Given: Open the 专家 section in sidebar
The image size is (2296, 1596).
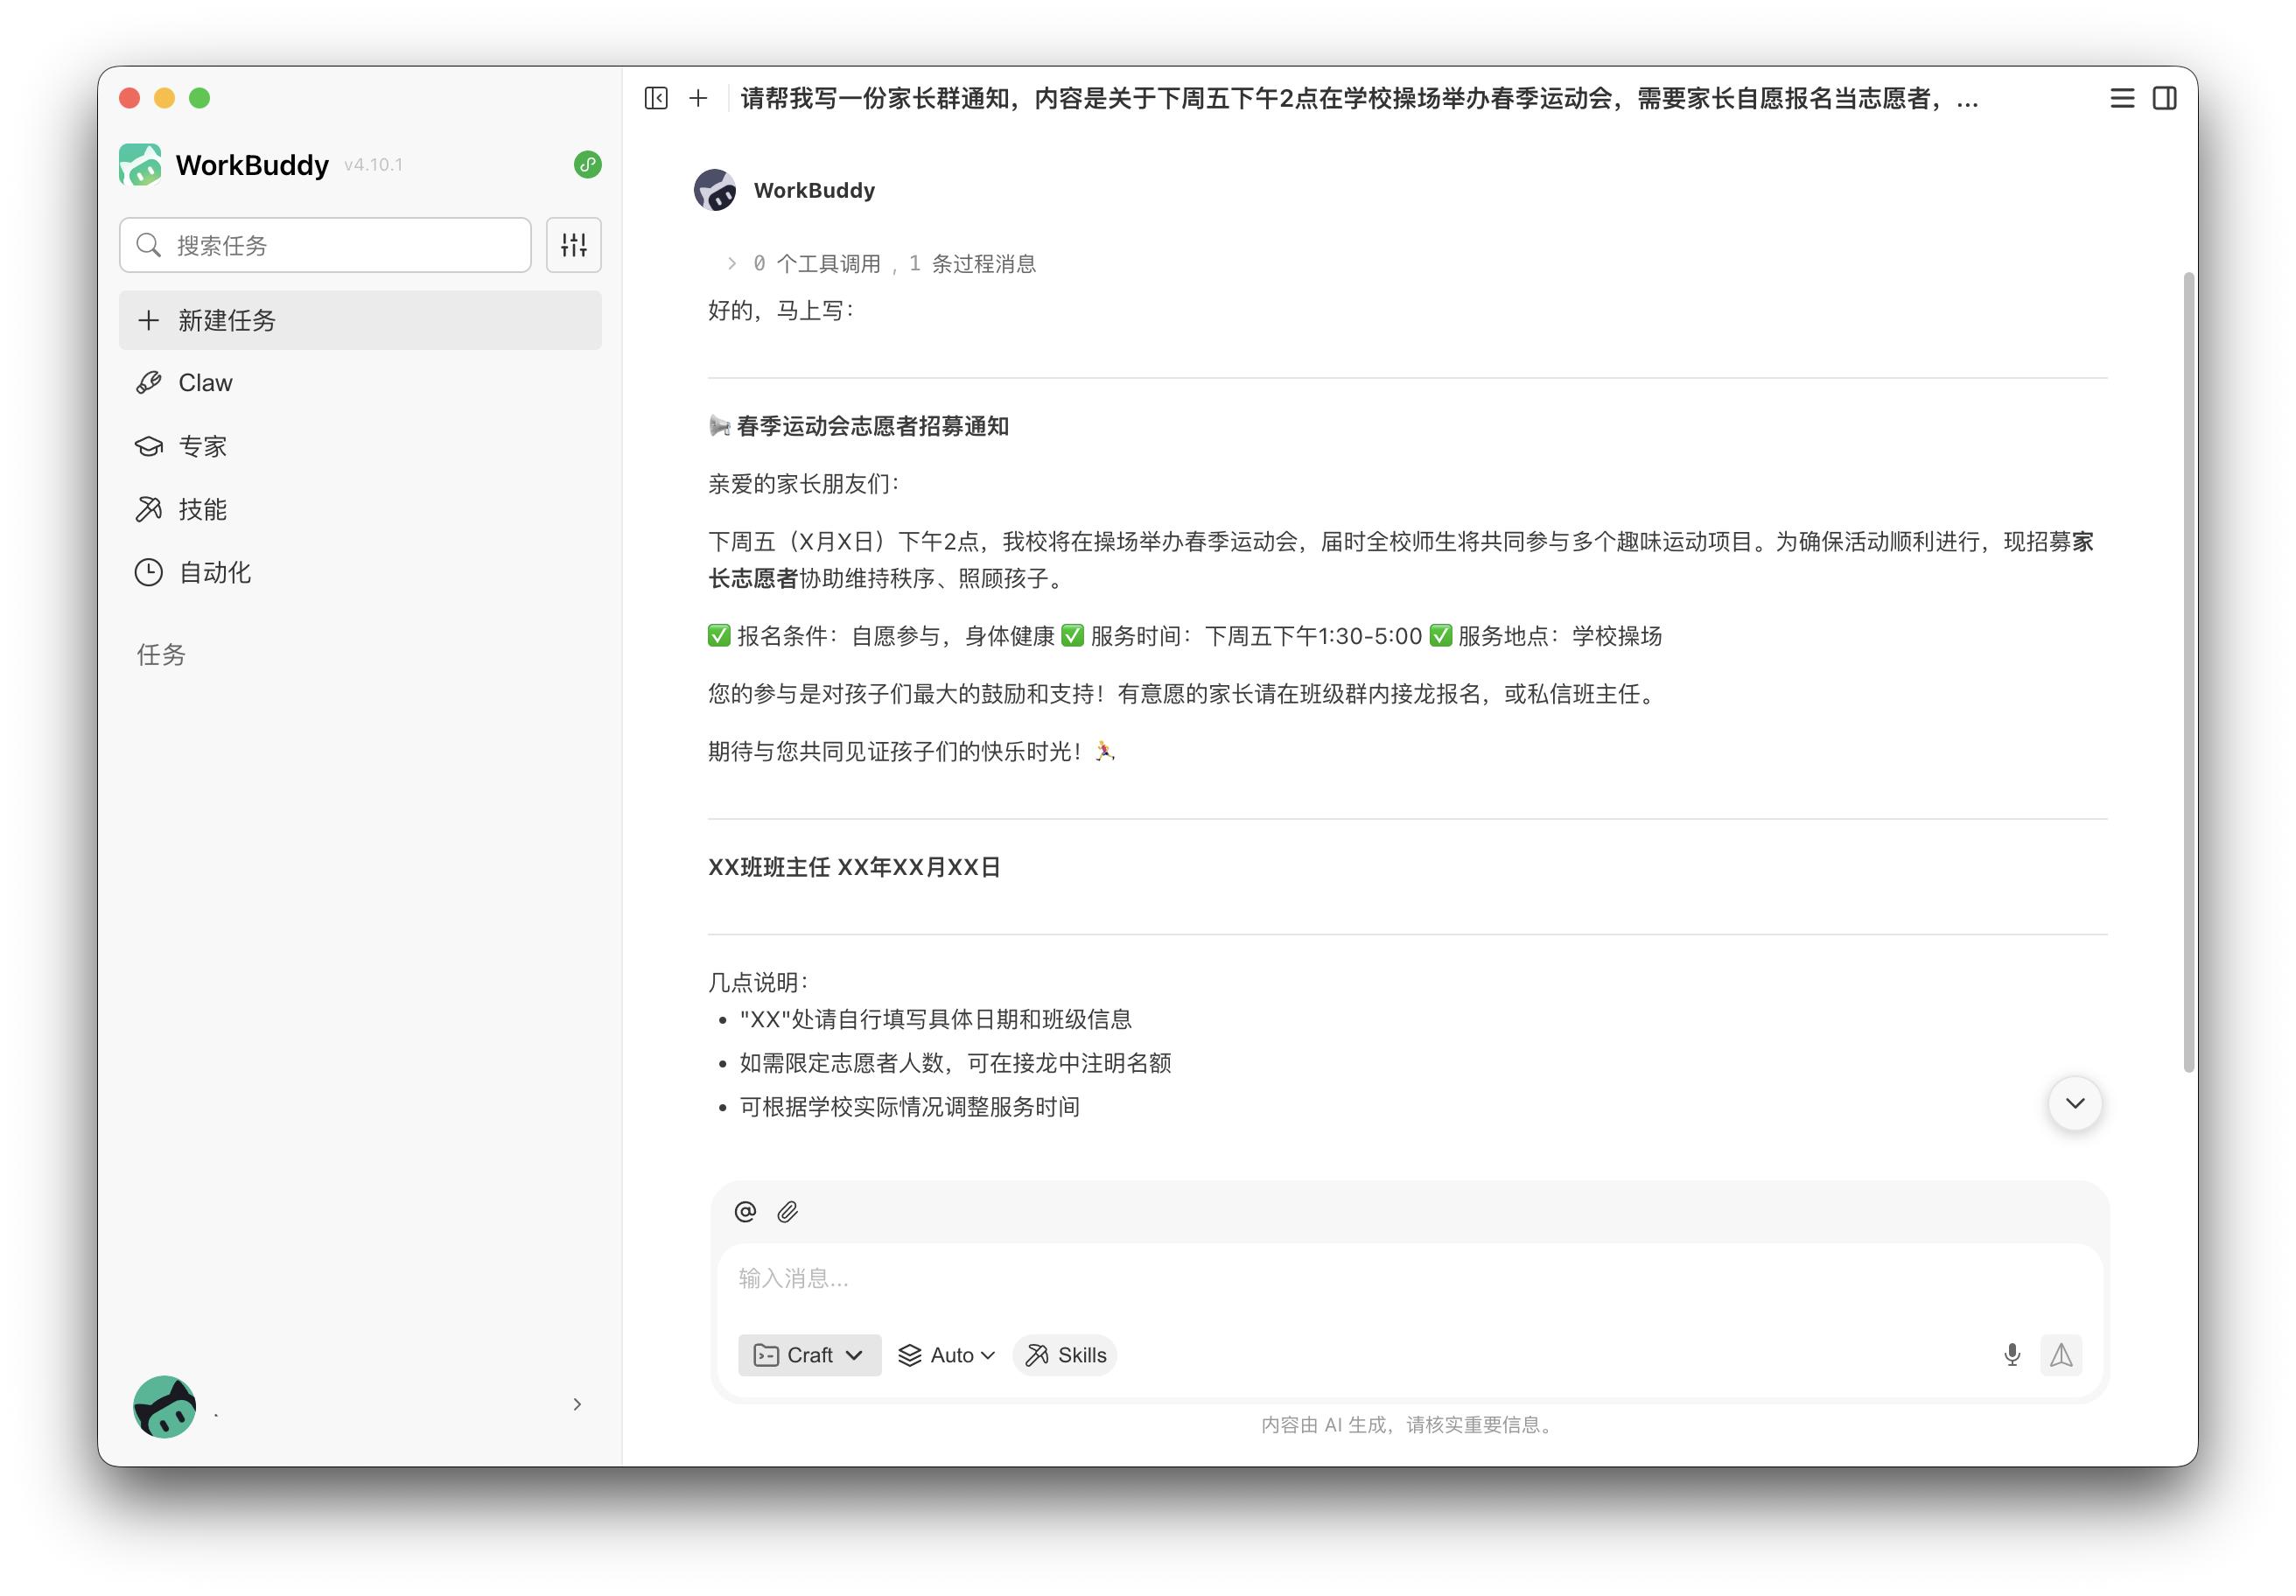Looking at the screenshot, I should [x=202, y=446].
